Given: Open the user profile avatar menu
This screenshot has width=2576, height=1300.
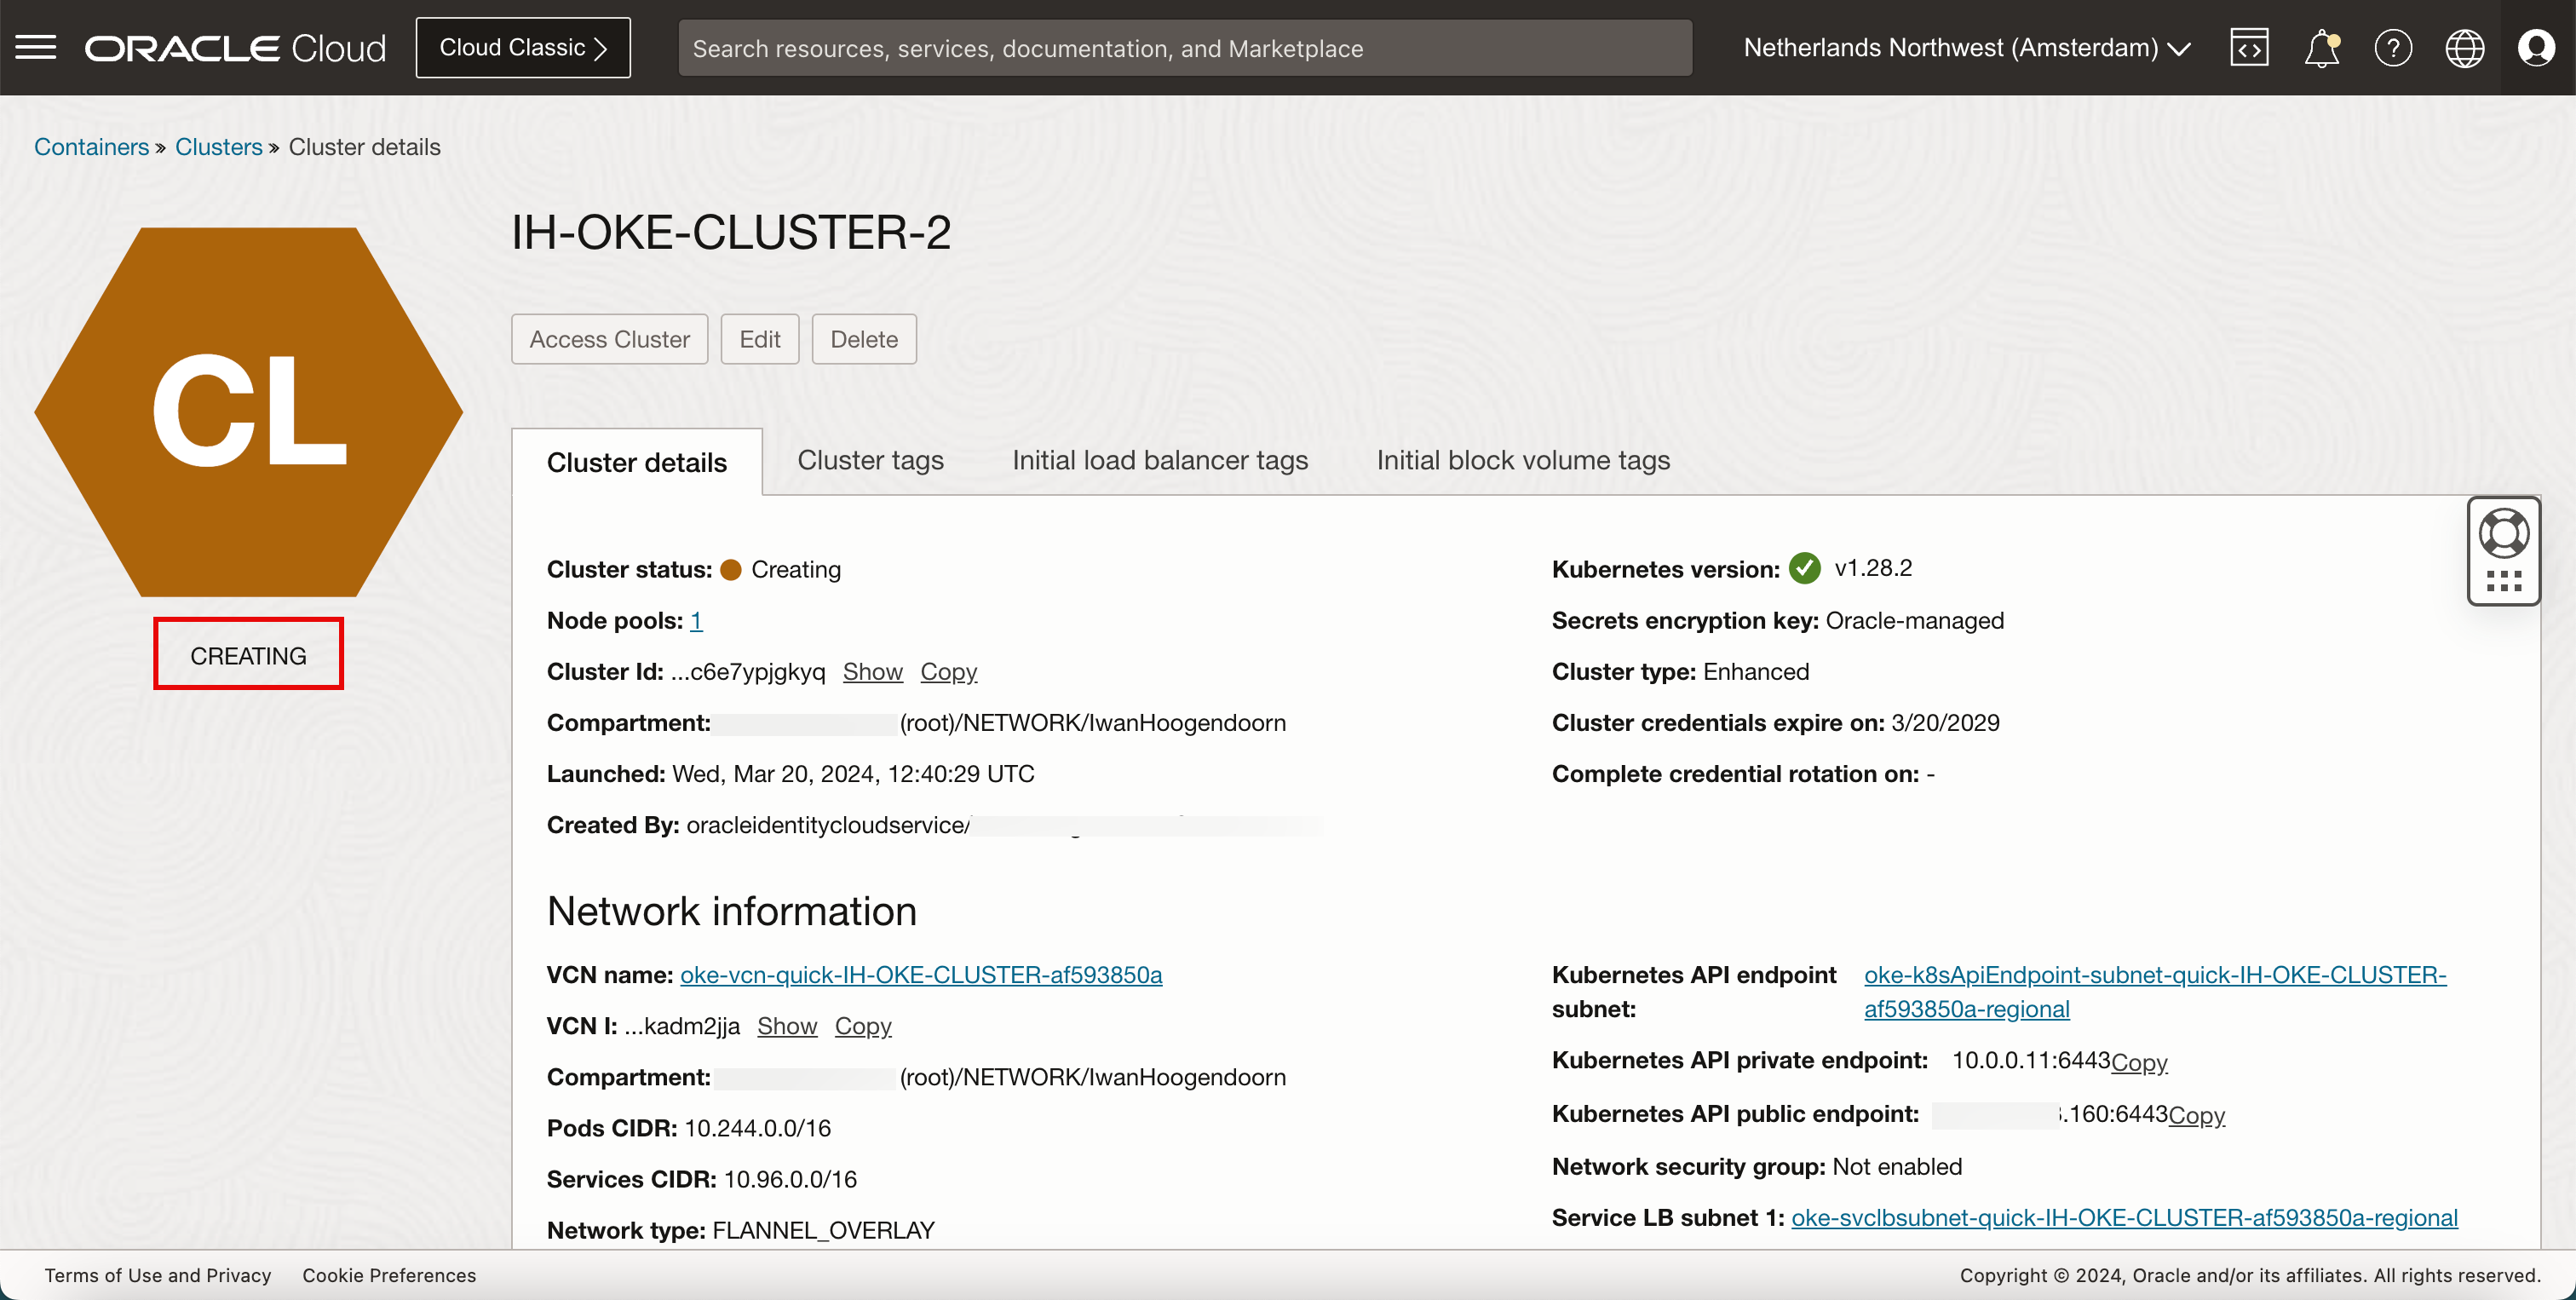Looking at the screenshot, I should (x=2537, y=47).
